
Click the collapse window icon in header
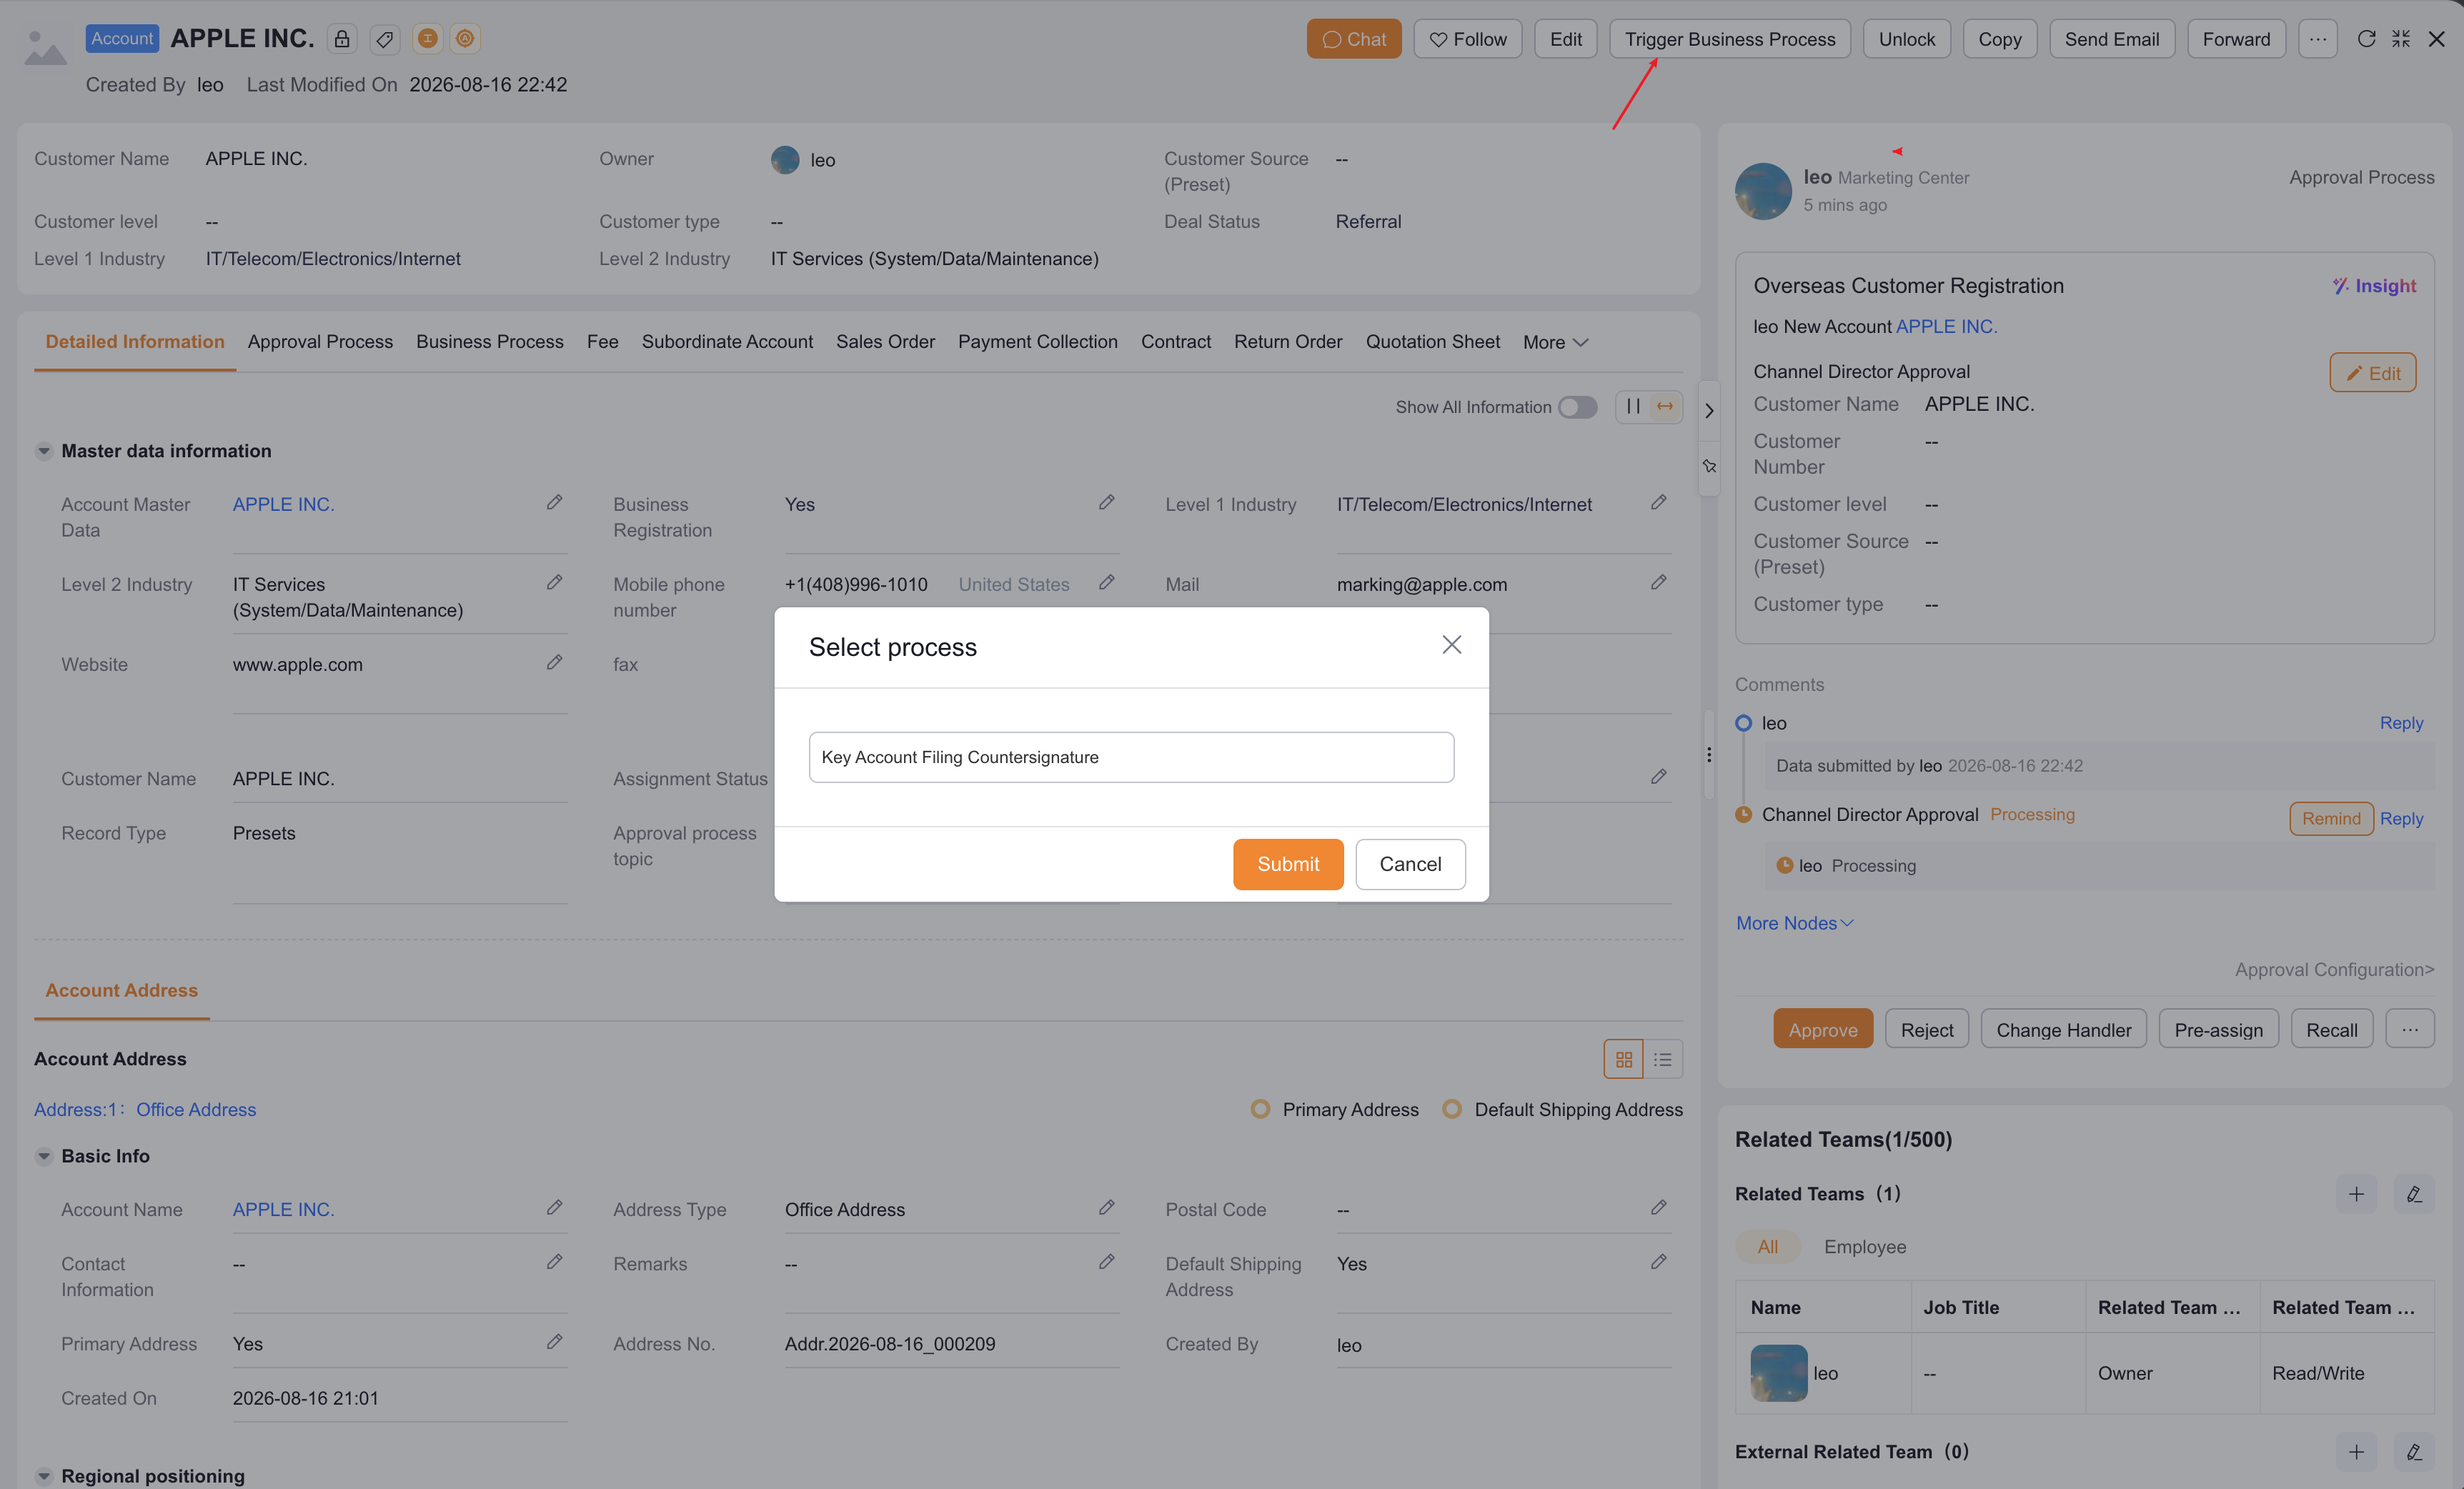pos(2401,39)
